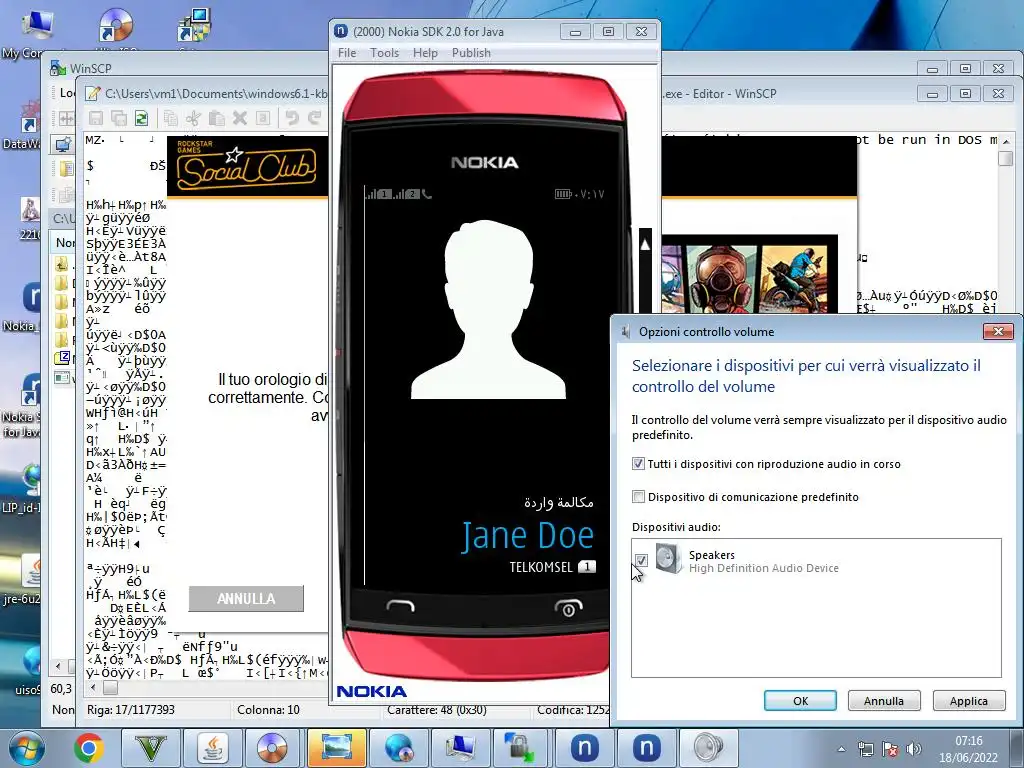Click the Save All icon in the editor toolbar
This screenshot has width=1024, height=768.
[119, 118]
